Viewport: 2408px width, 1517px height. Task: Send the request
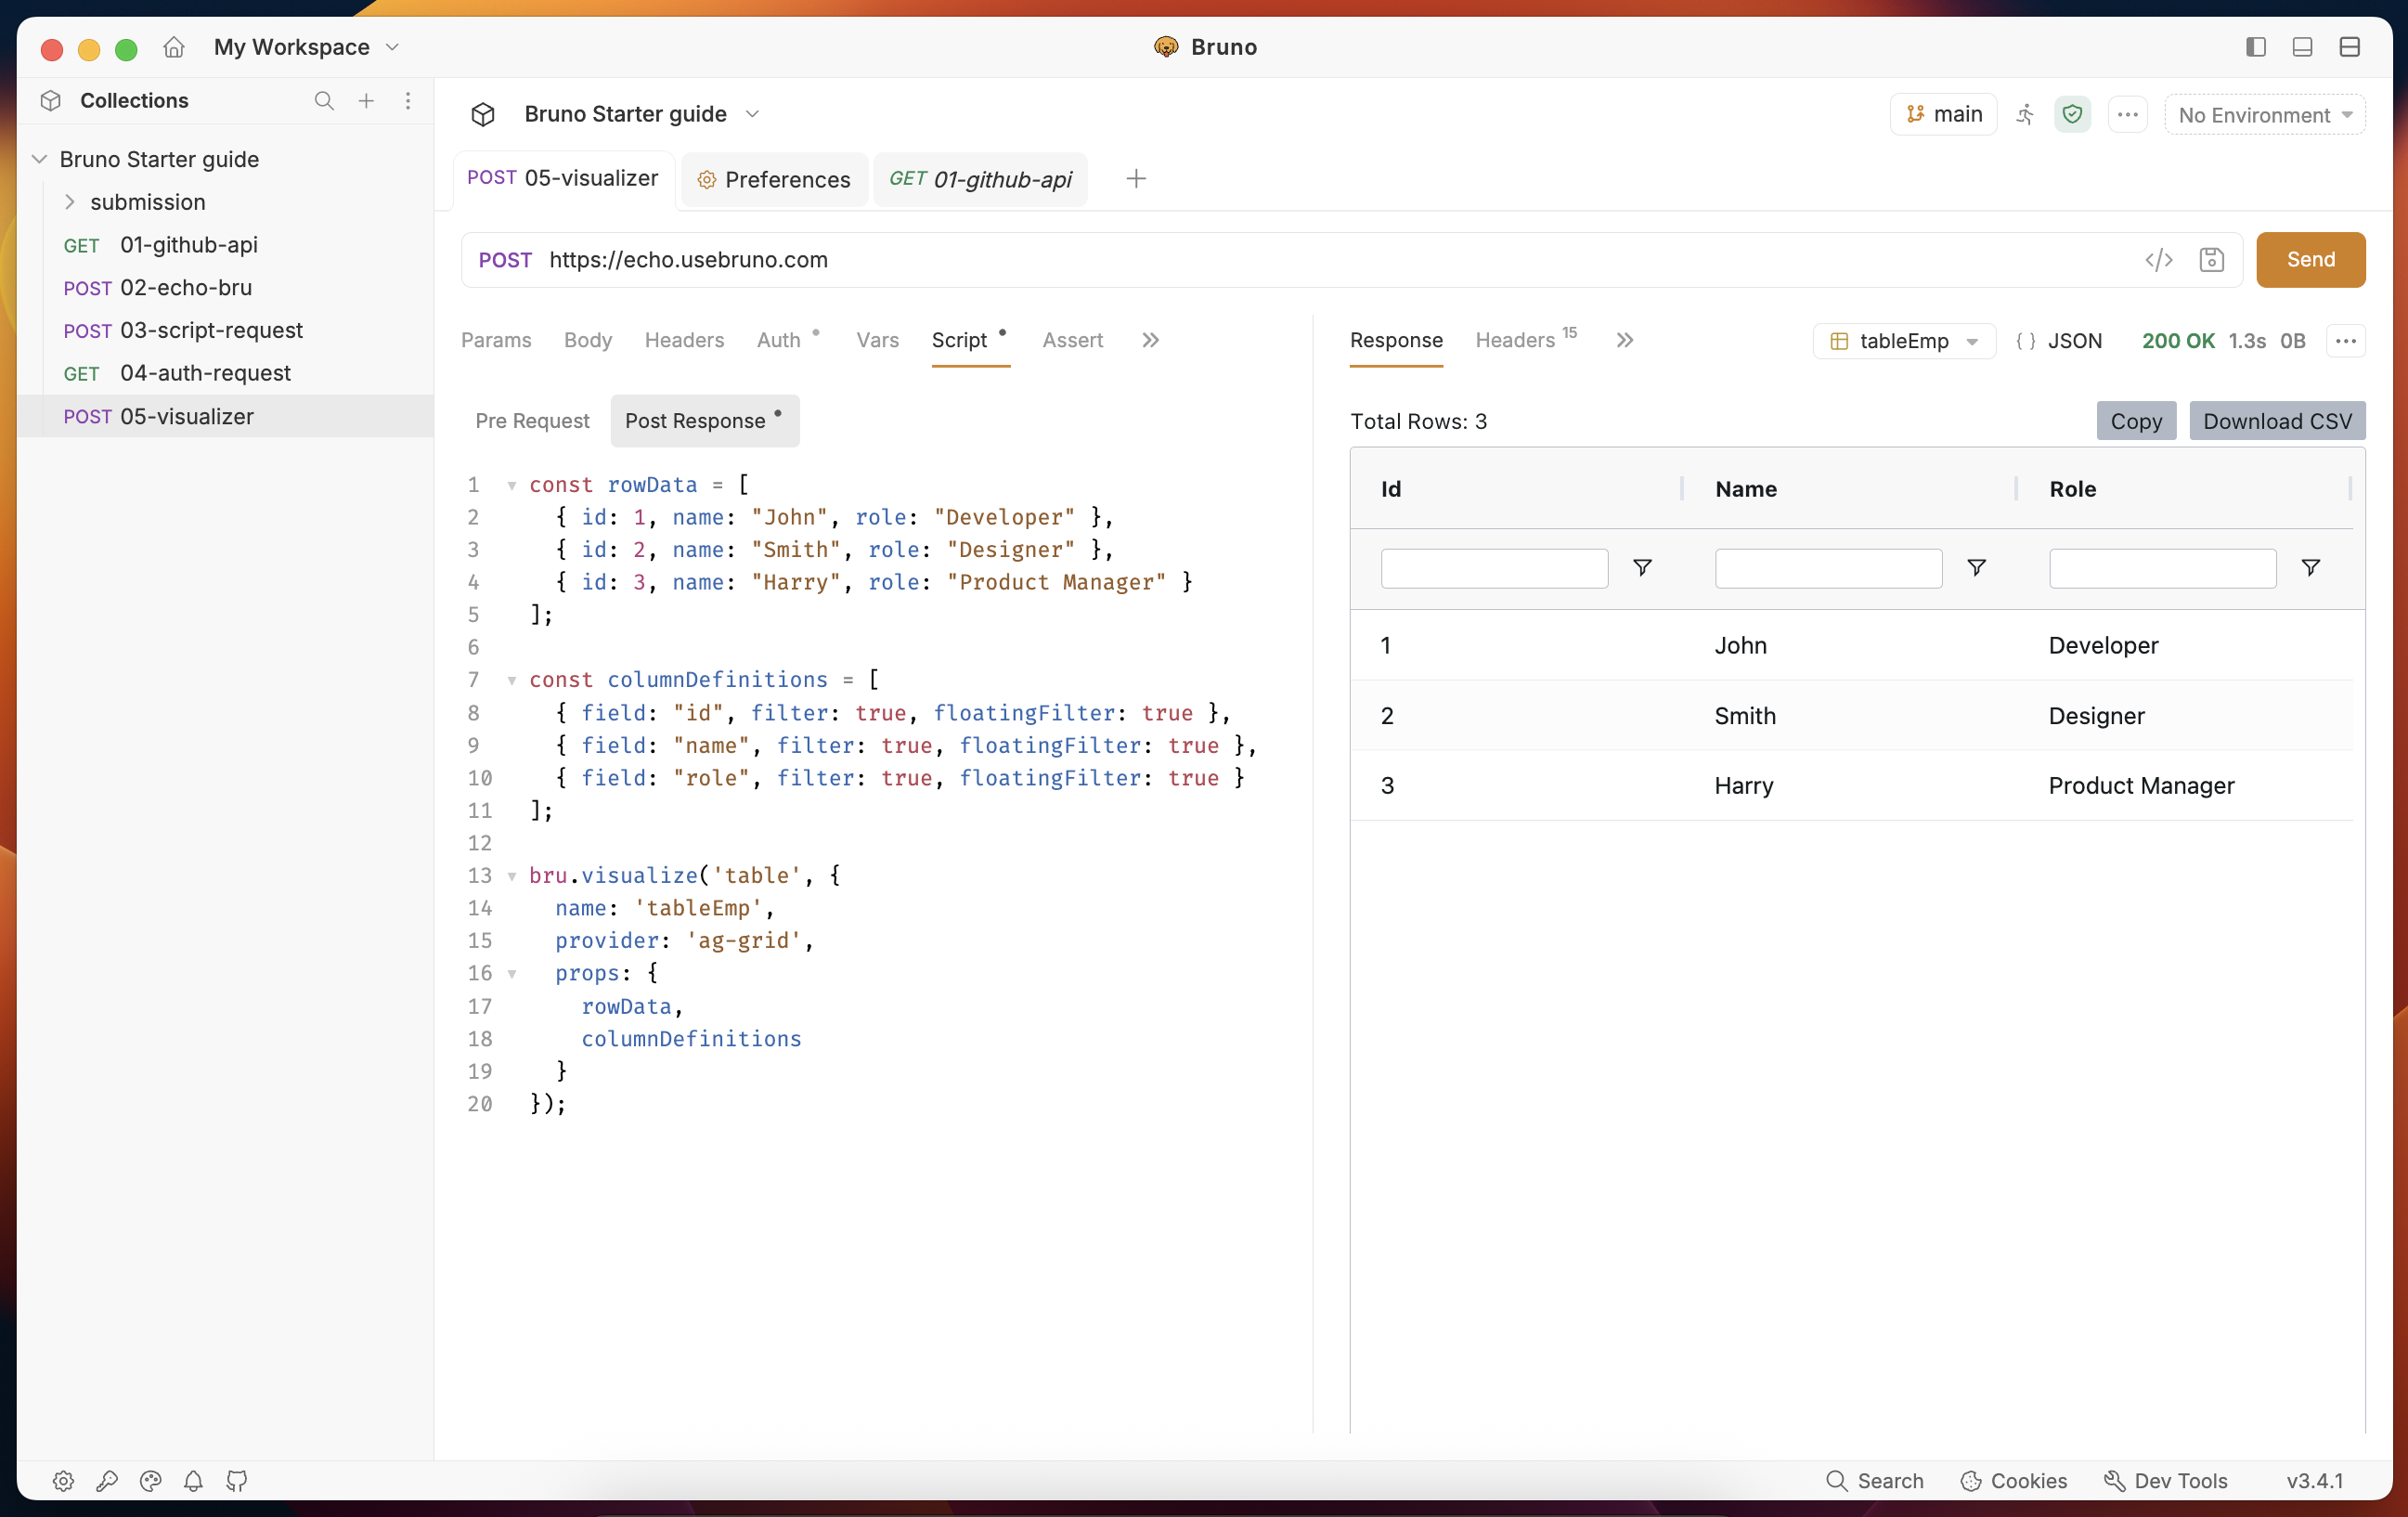(2311, 260)
